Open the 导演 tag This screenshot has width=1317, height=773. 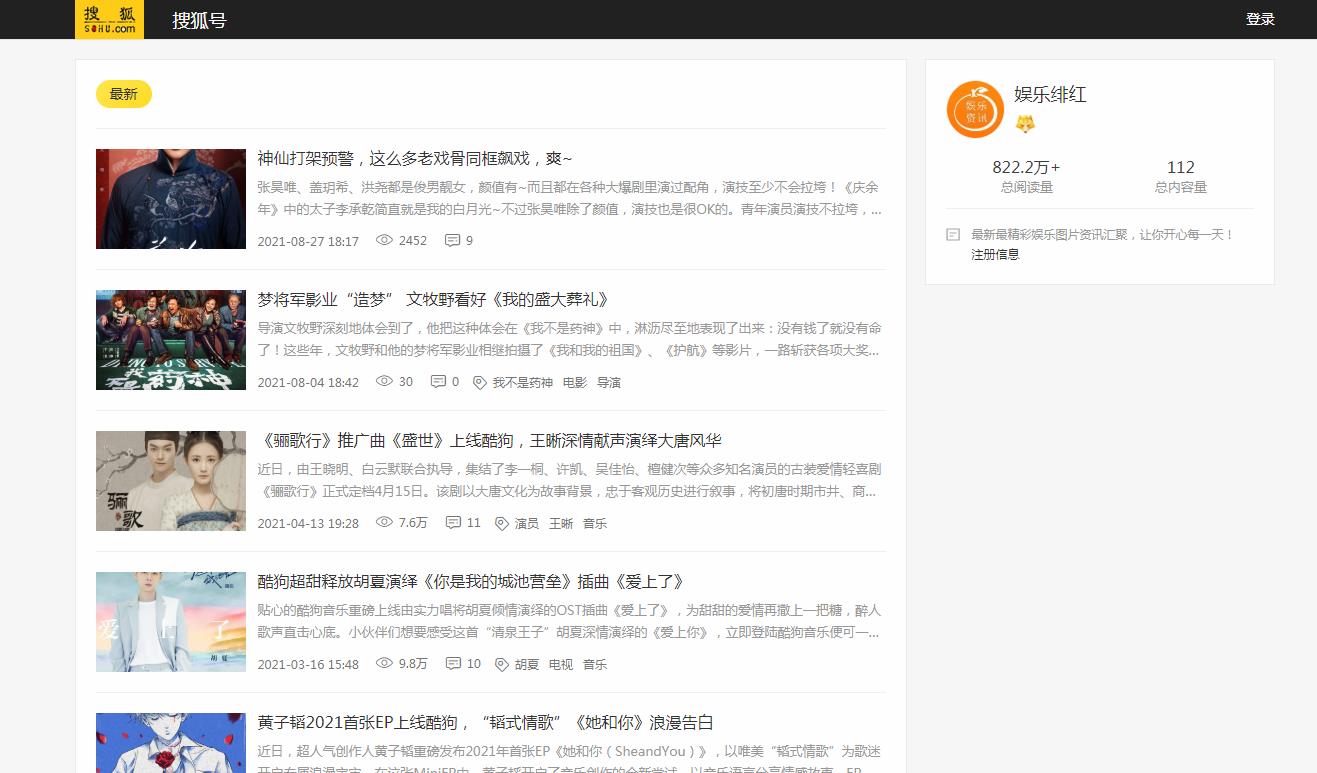609,382
